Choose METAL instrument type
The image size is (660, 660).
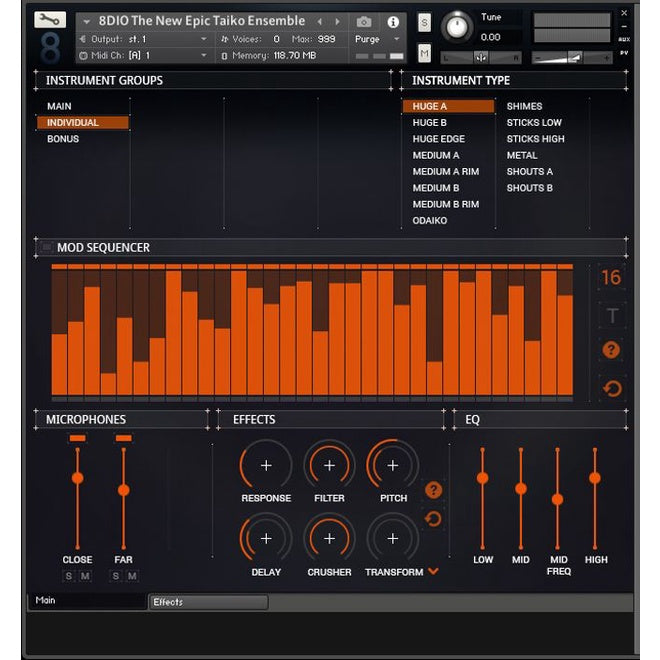522,155
